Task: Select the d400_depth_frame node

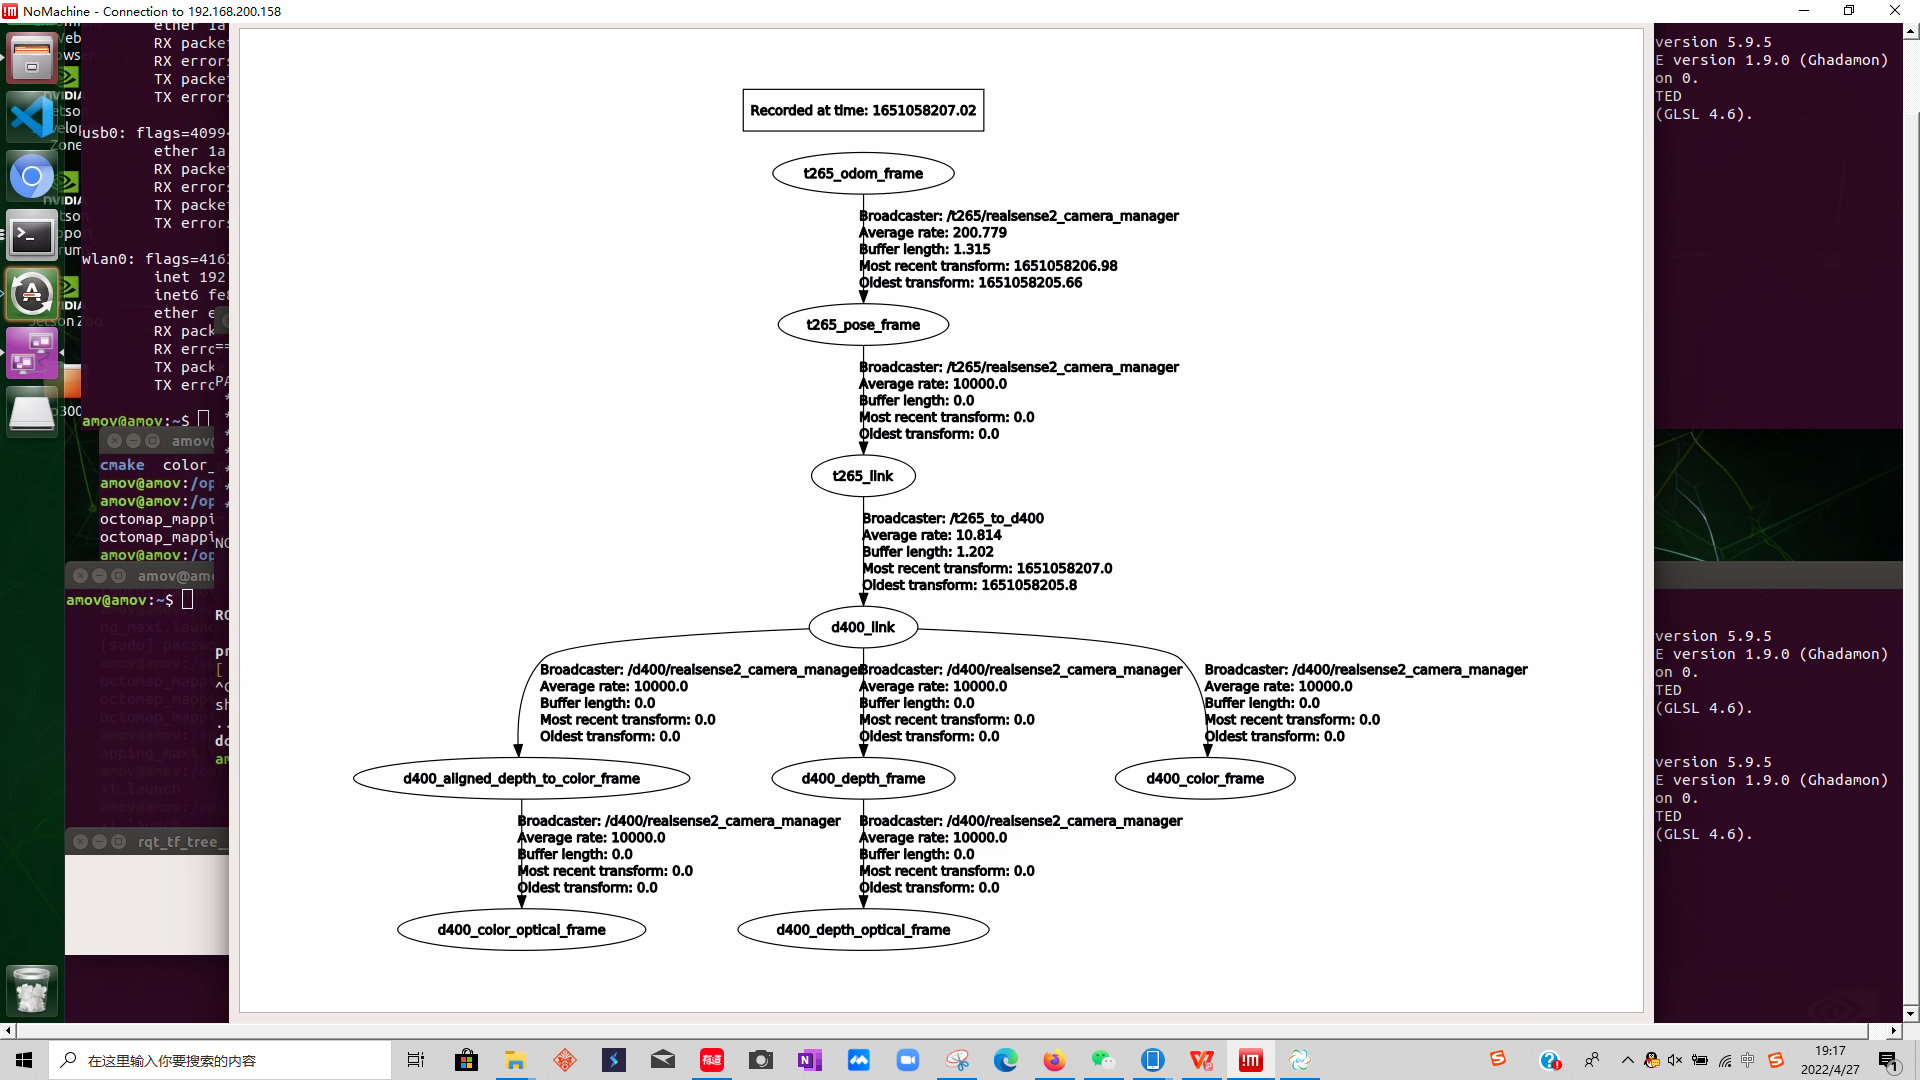Action: [863, 778]
